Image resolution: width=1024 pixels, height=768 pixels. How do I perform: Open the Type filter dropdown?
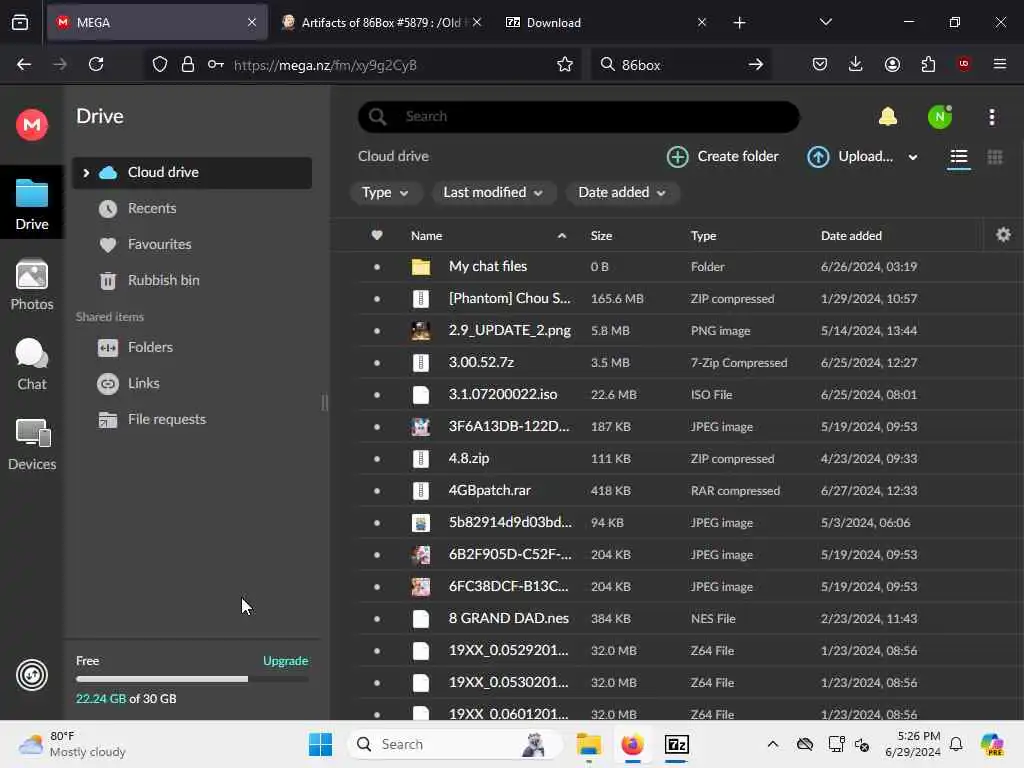[x=385, y=193]
